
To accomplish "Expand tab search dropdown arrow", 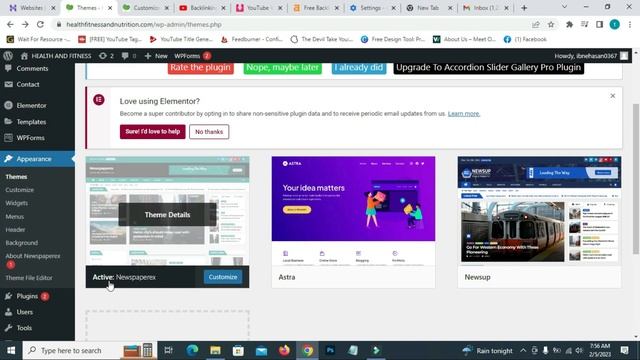I will point(564,7).
